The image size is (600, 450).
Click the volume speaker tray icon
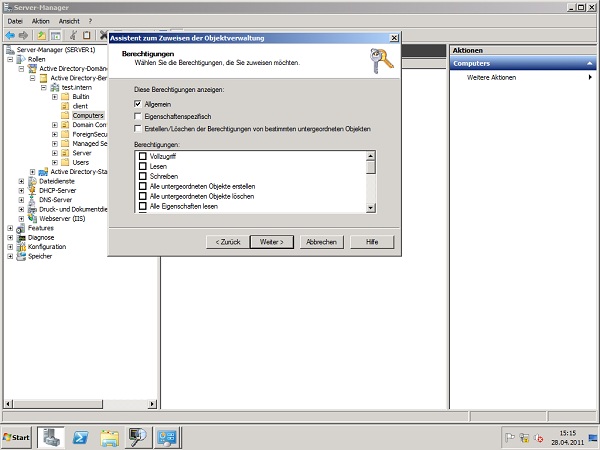[538, 437]
